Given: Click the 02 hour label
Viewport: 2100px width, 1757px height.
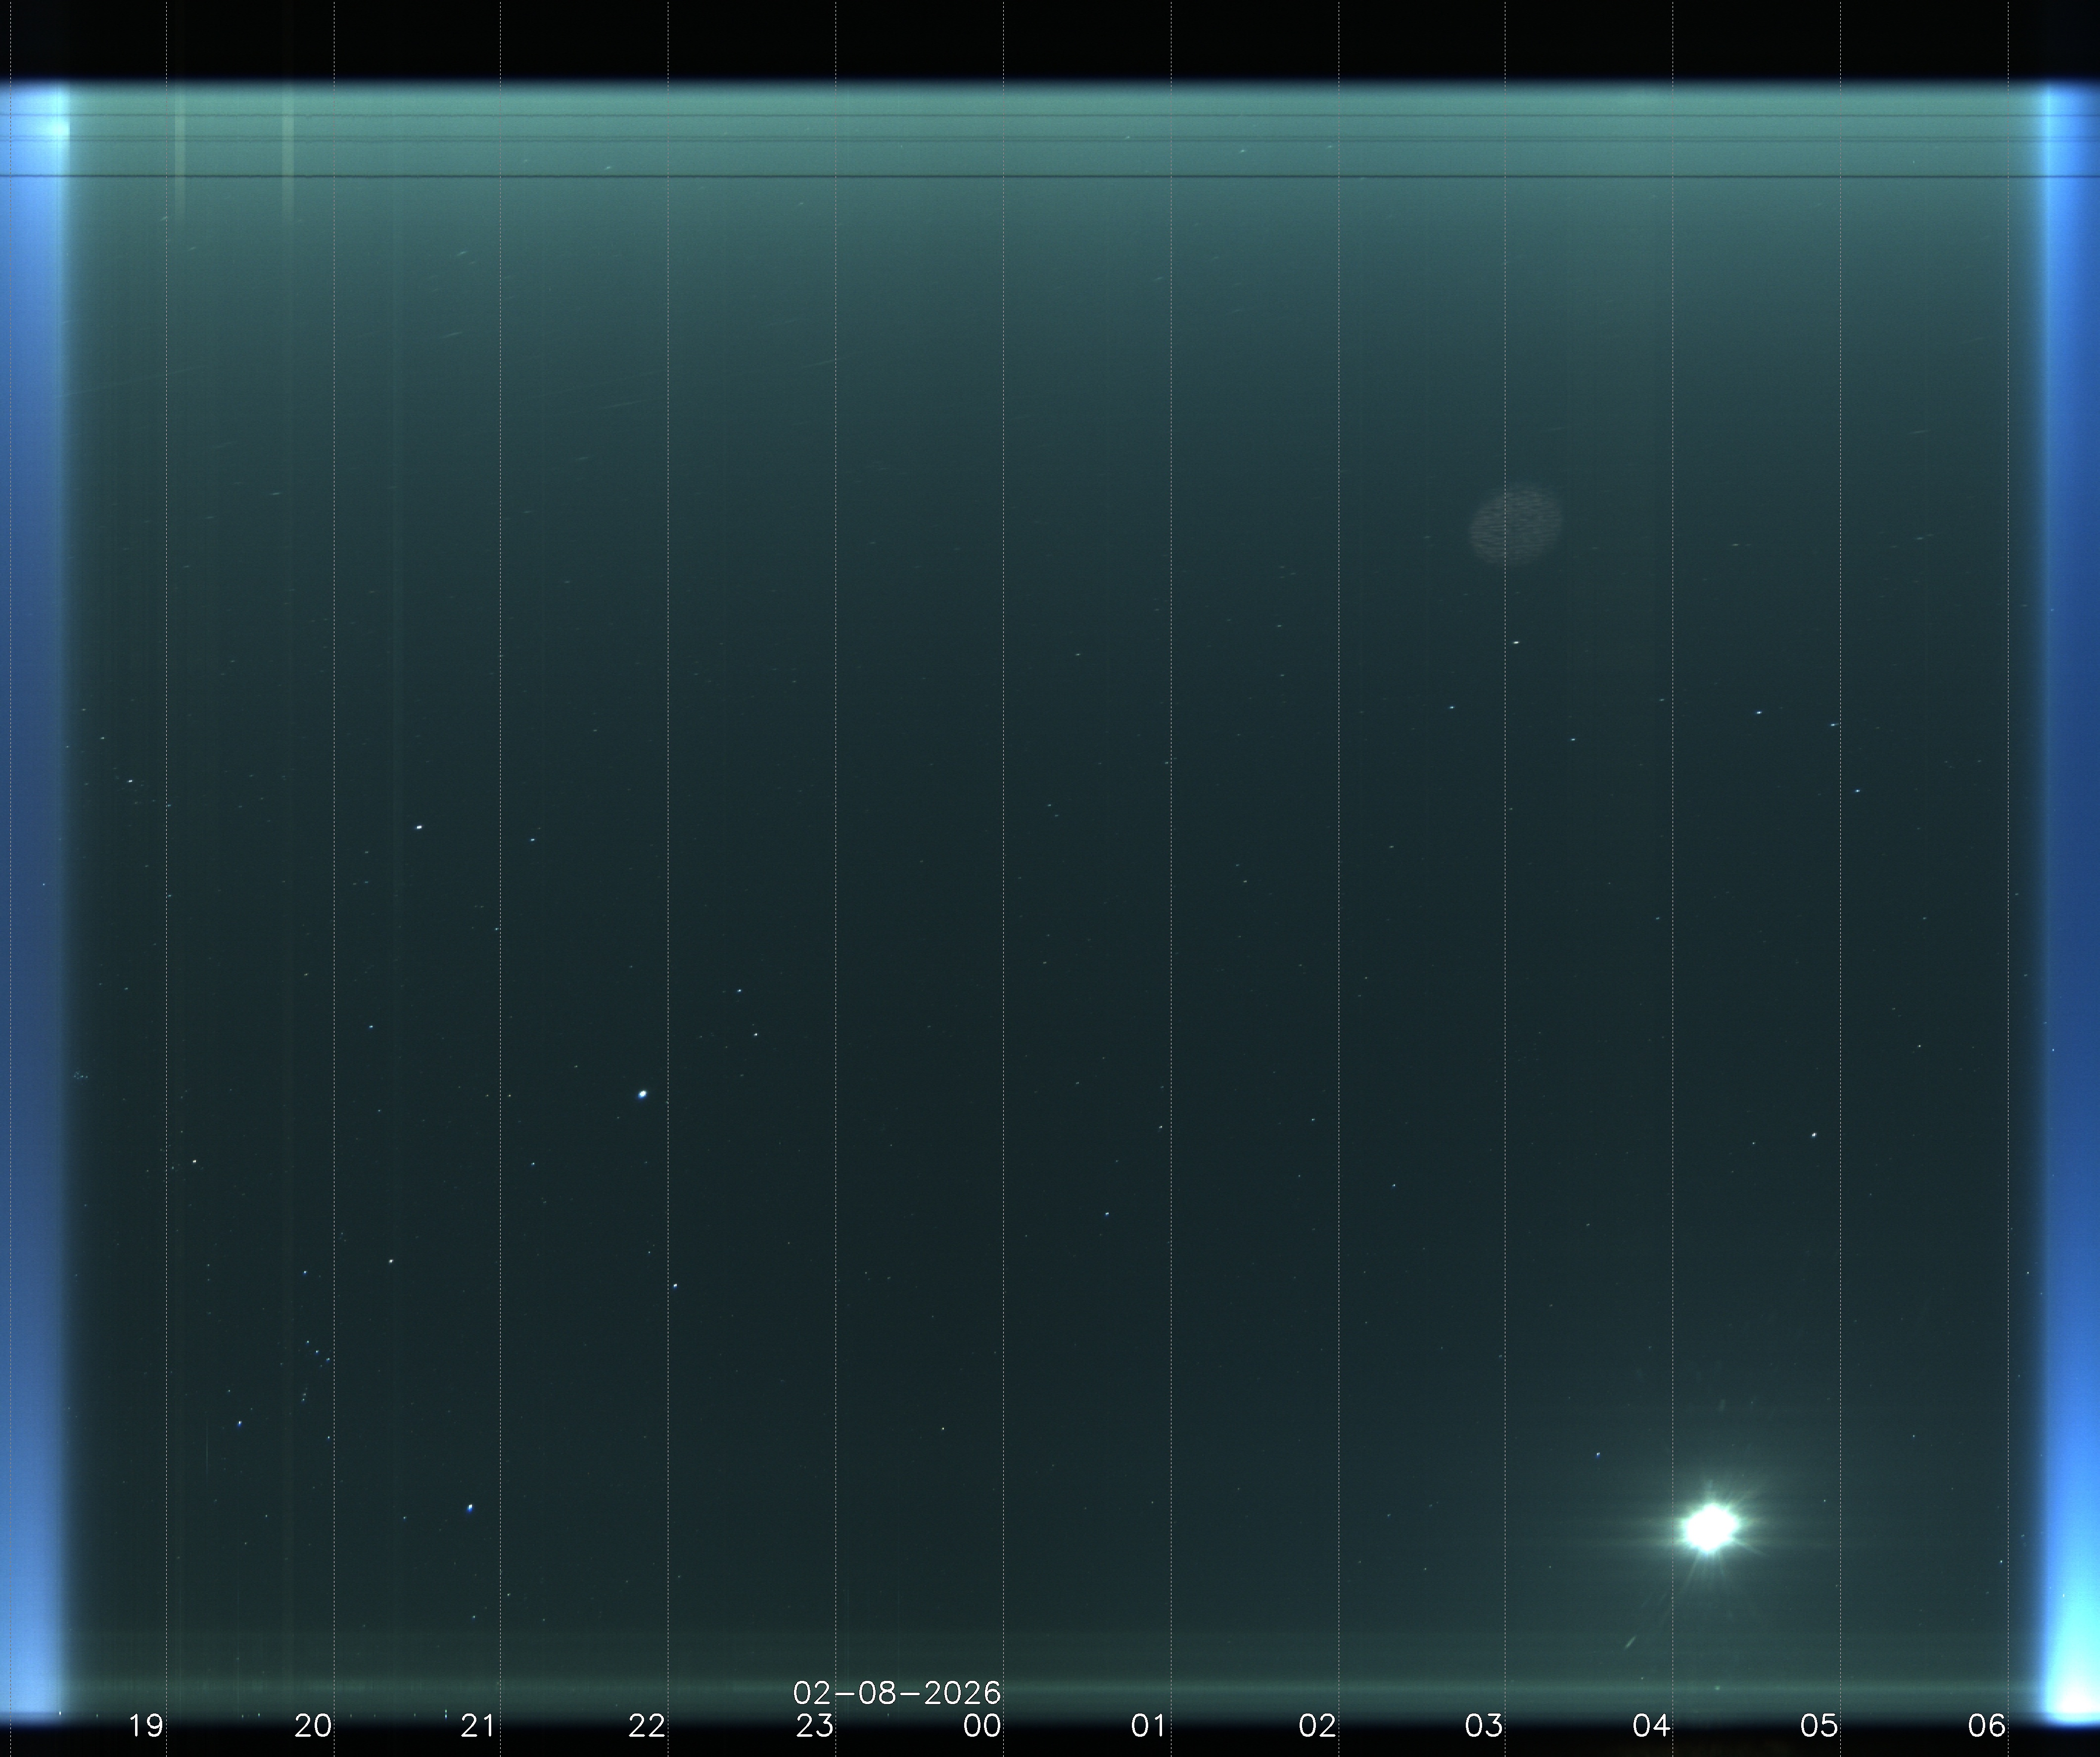Looking at the screenshot, I should (x=1317, y=1726).
